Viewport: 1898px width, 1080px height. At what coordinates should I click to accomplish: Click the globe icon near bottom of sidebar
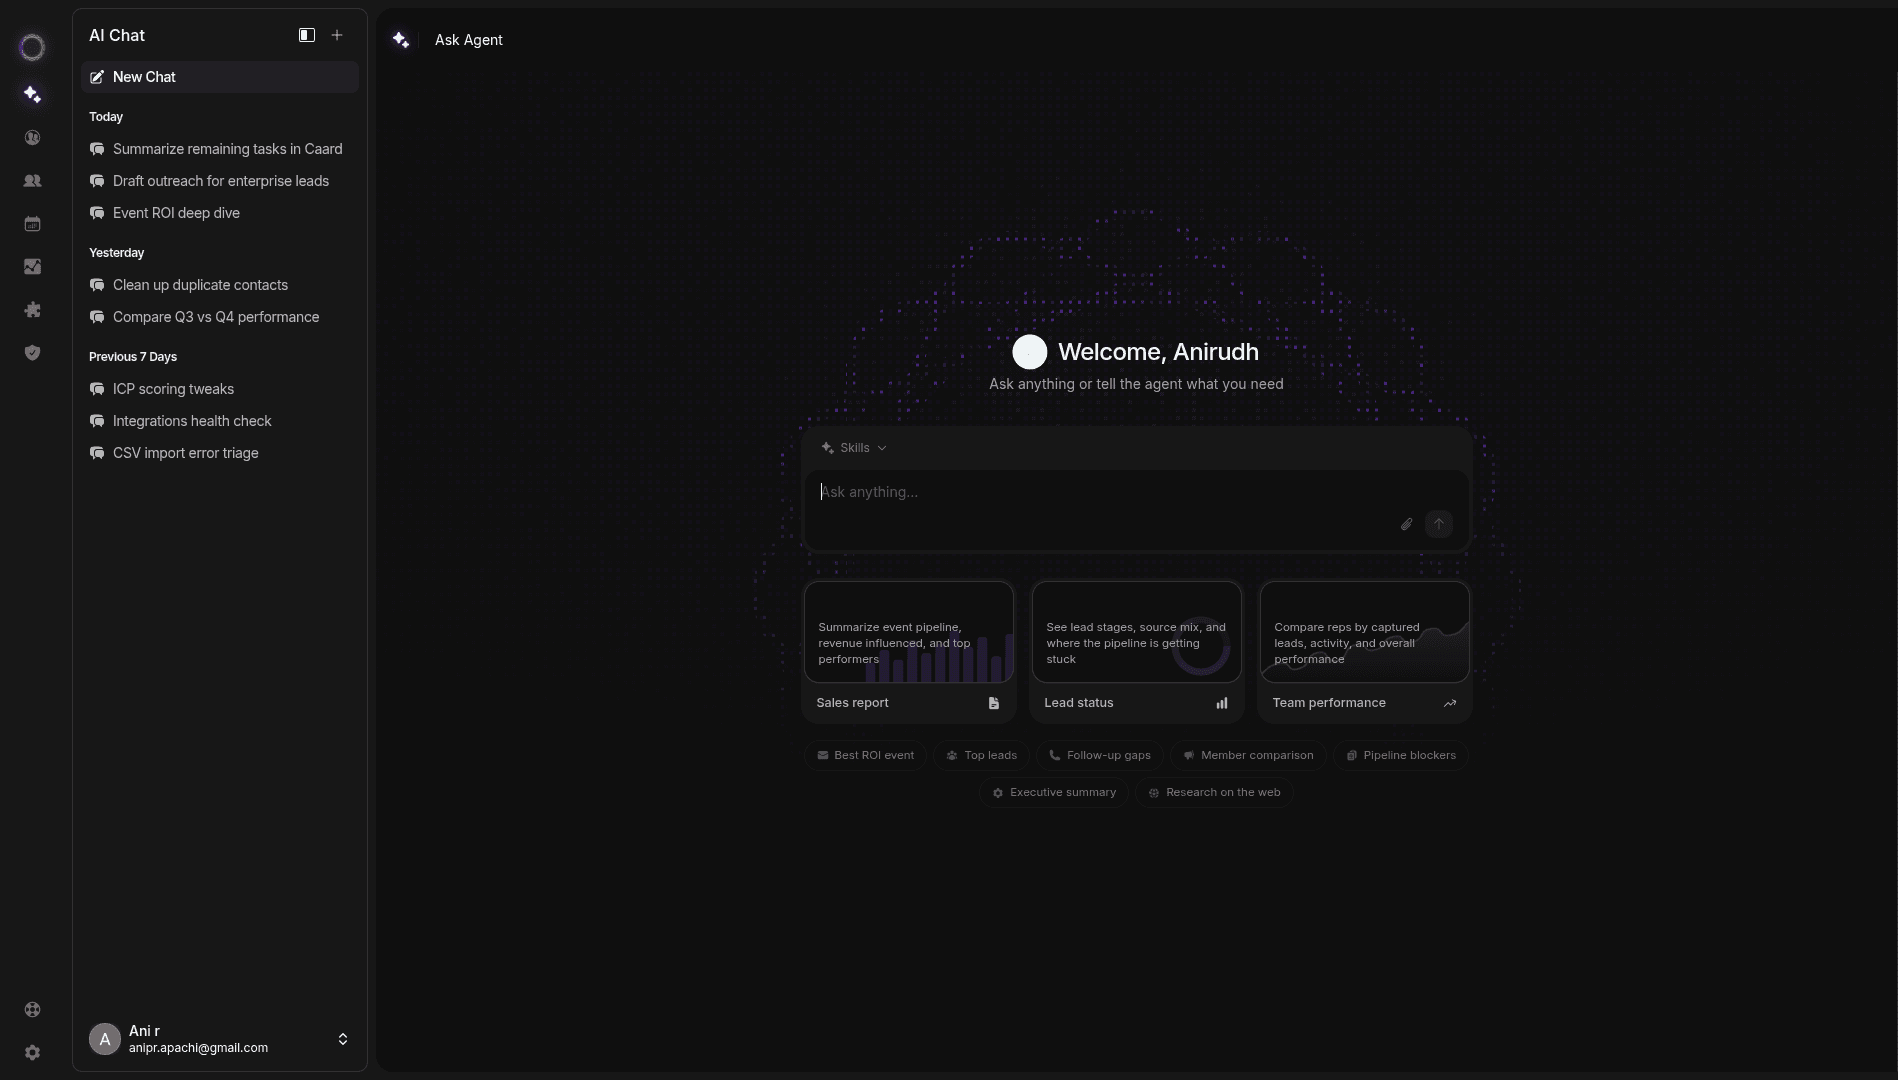(32, 1010)
